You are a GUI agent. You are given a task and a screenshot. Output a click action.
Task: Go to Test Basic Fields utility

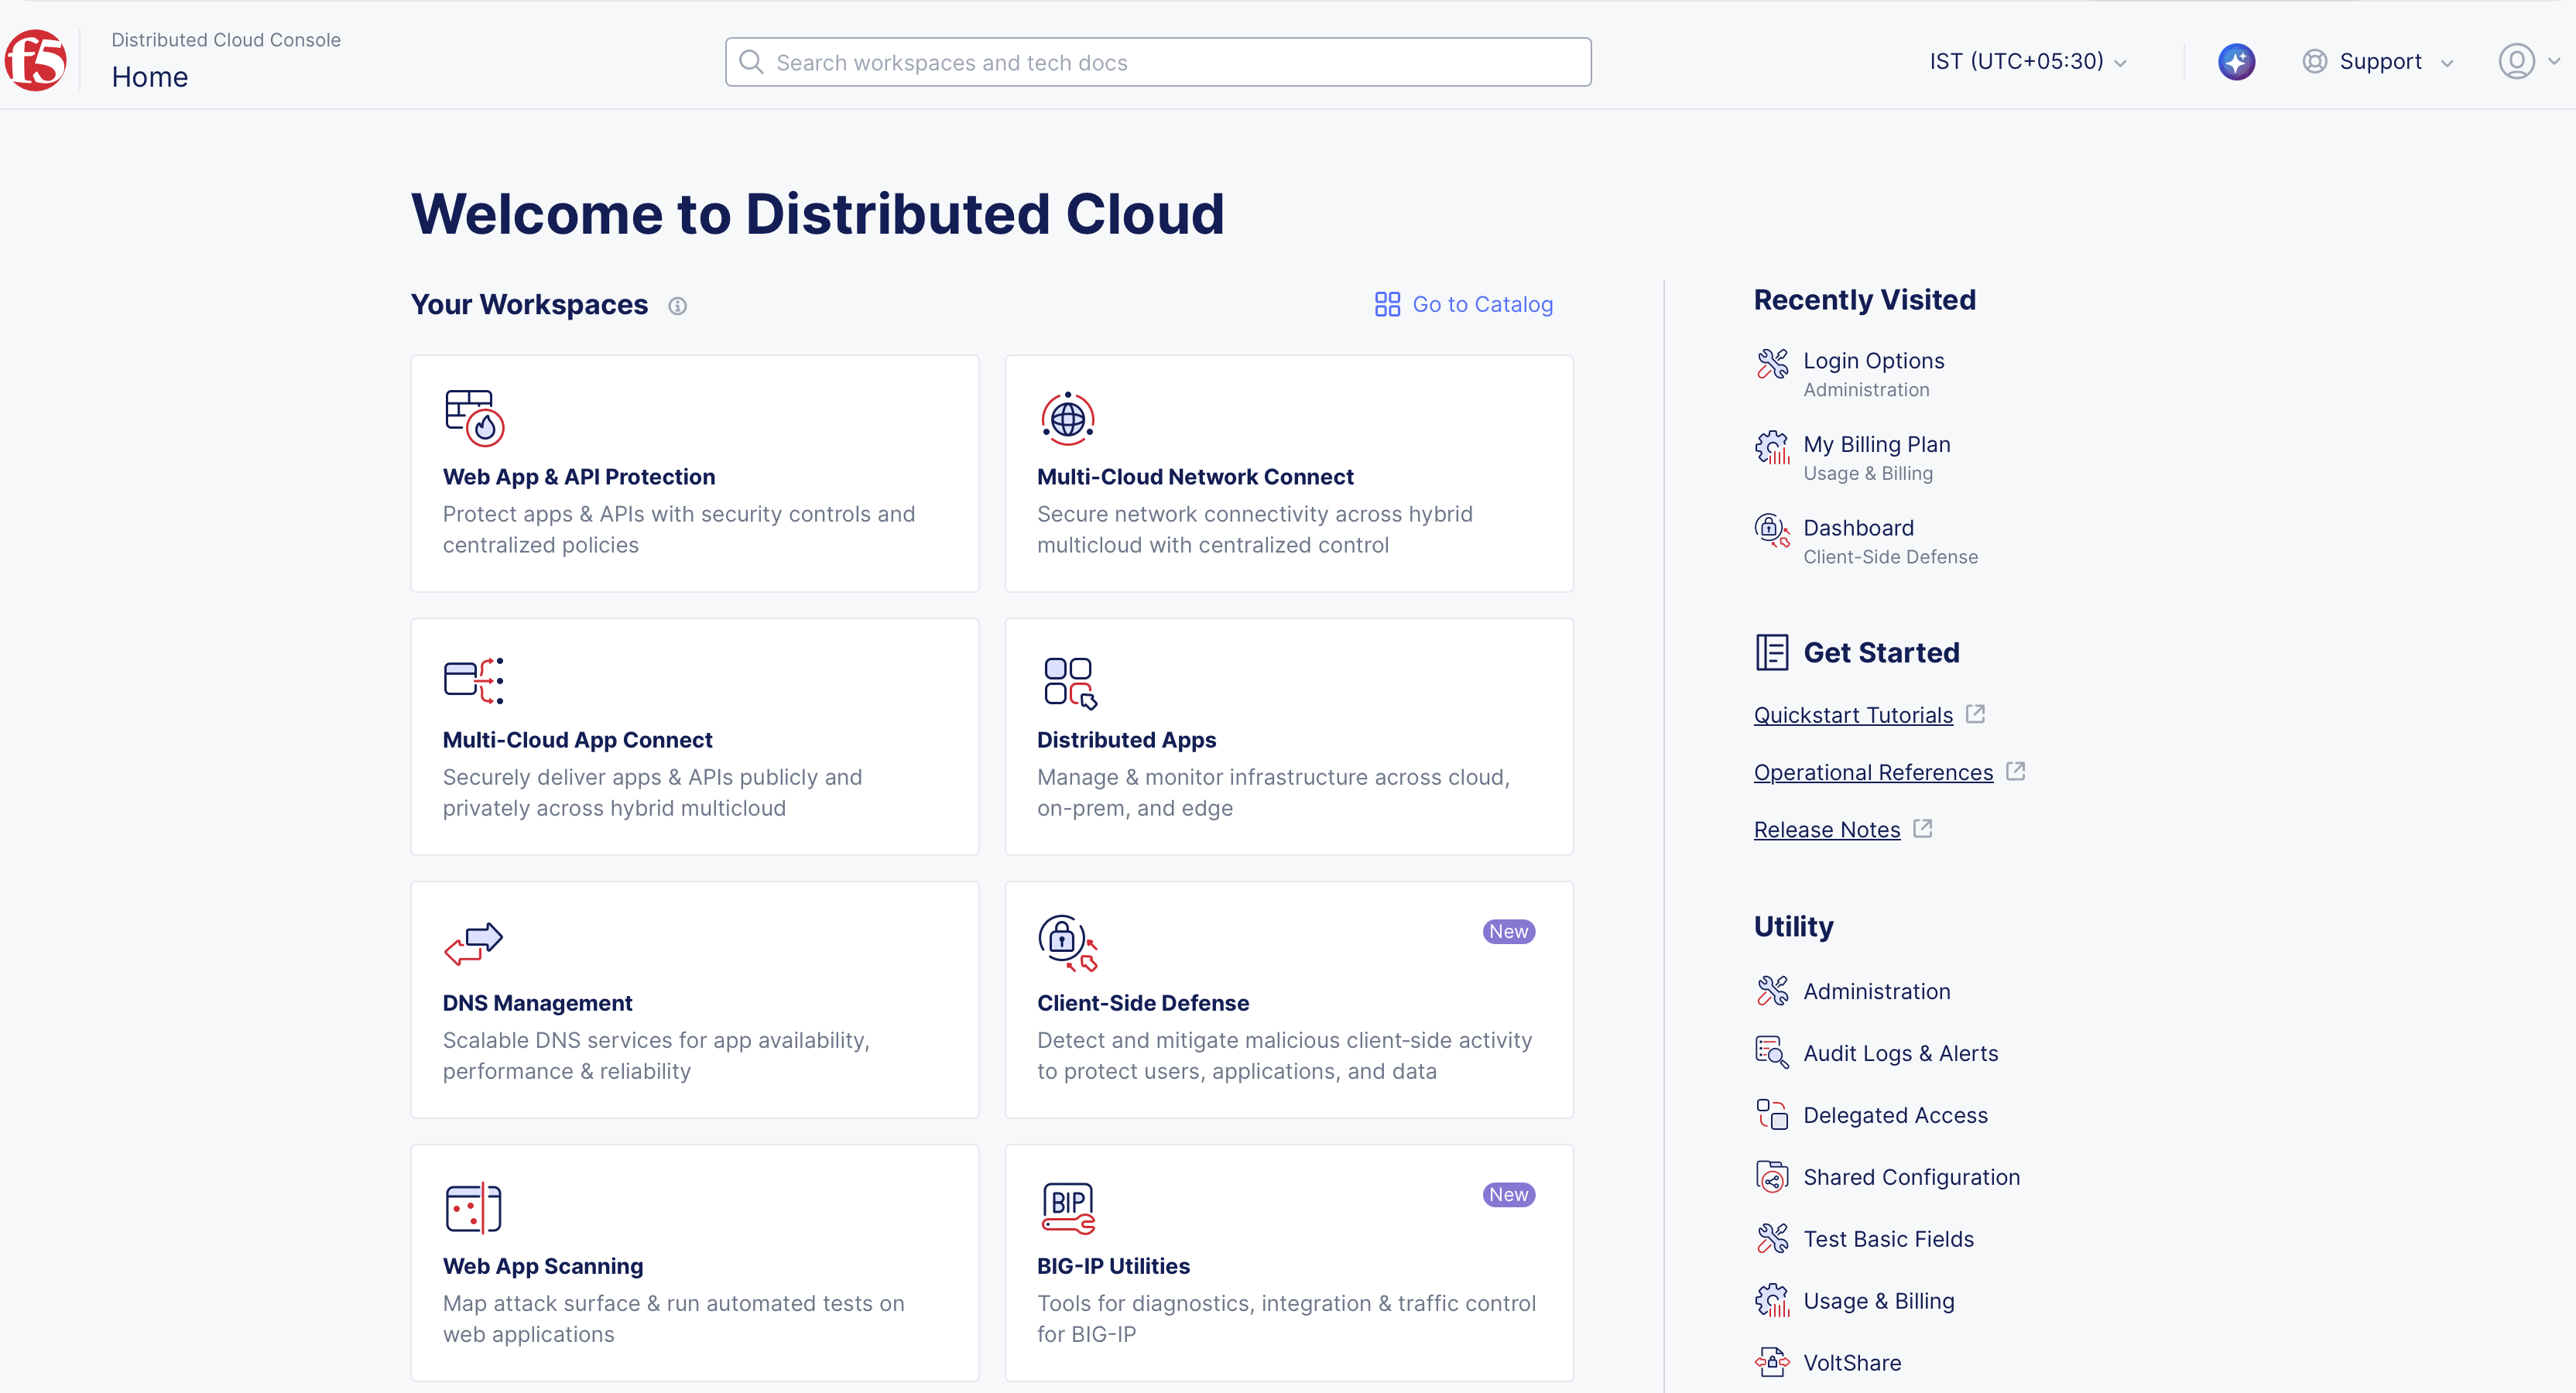[1888, 1239]
